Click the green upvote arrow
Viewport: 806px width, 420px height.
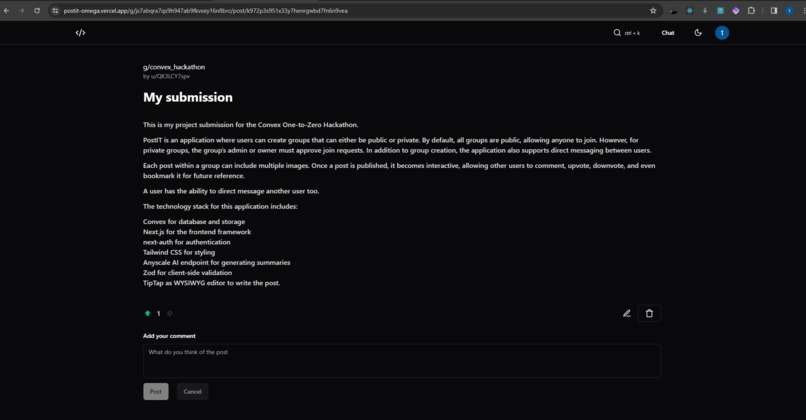[x=148, y=313]
